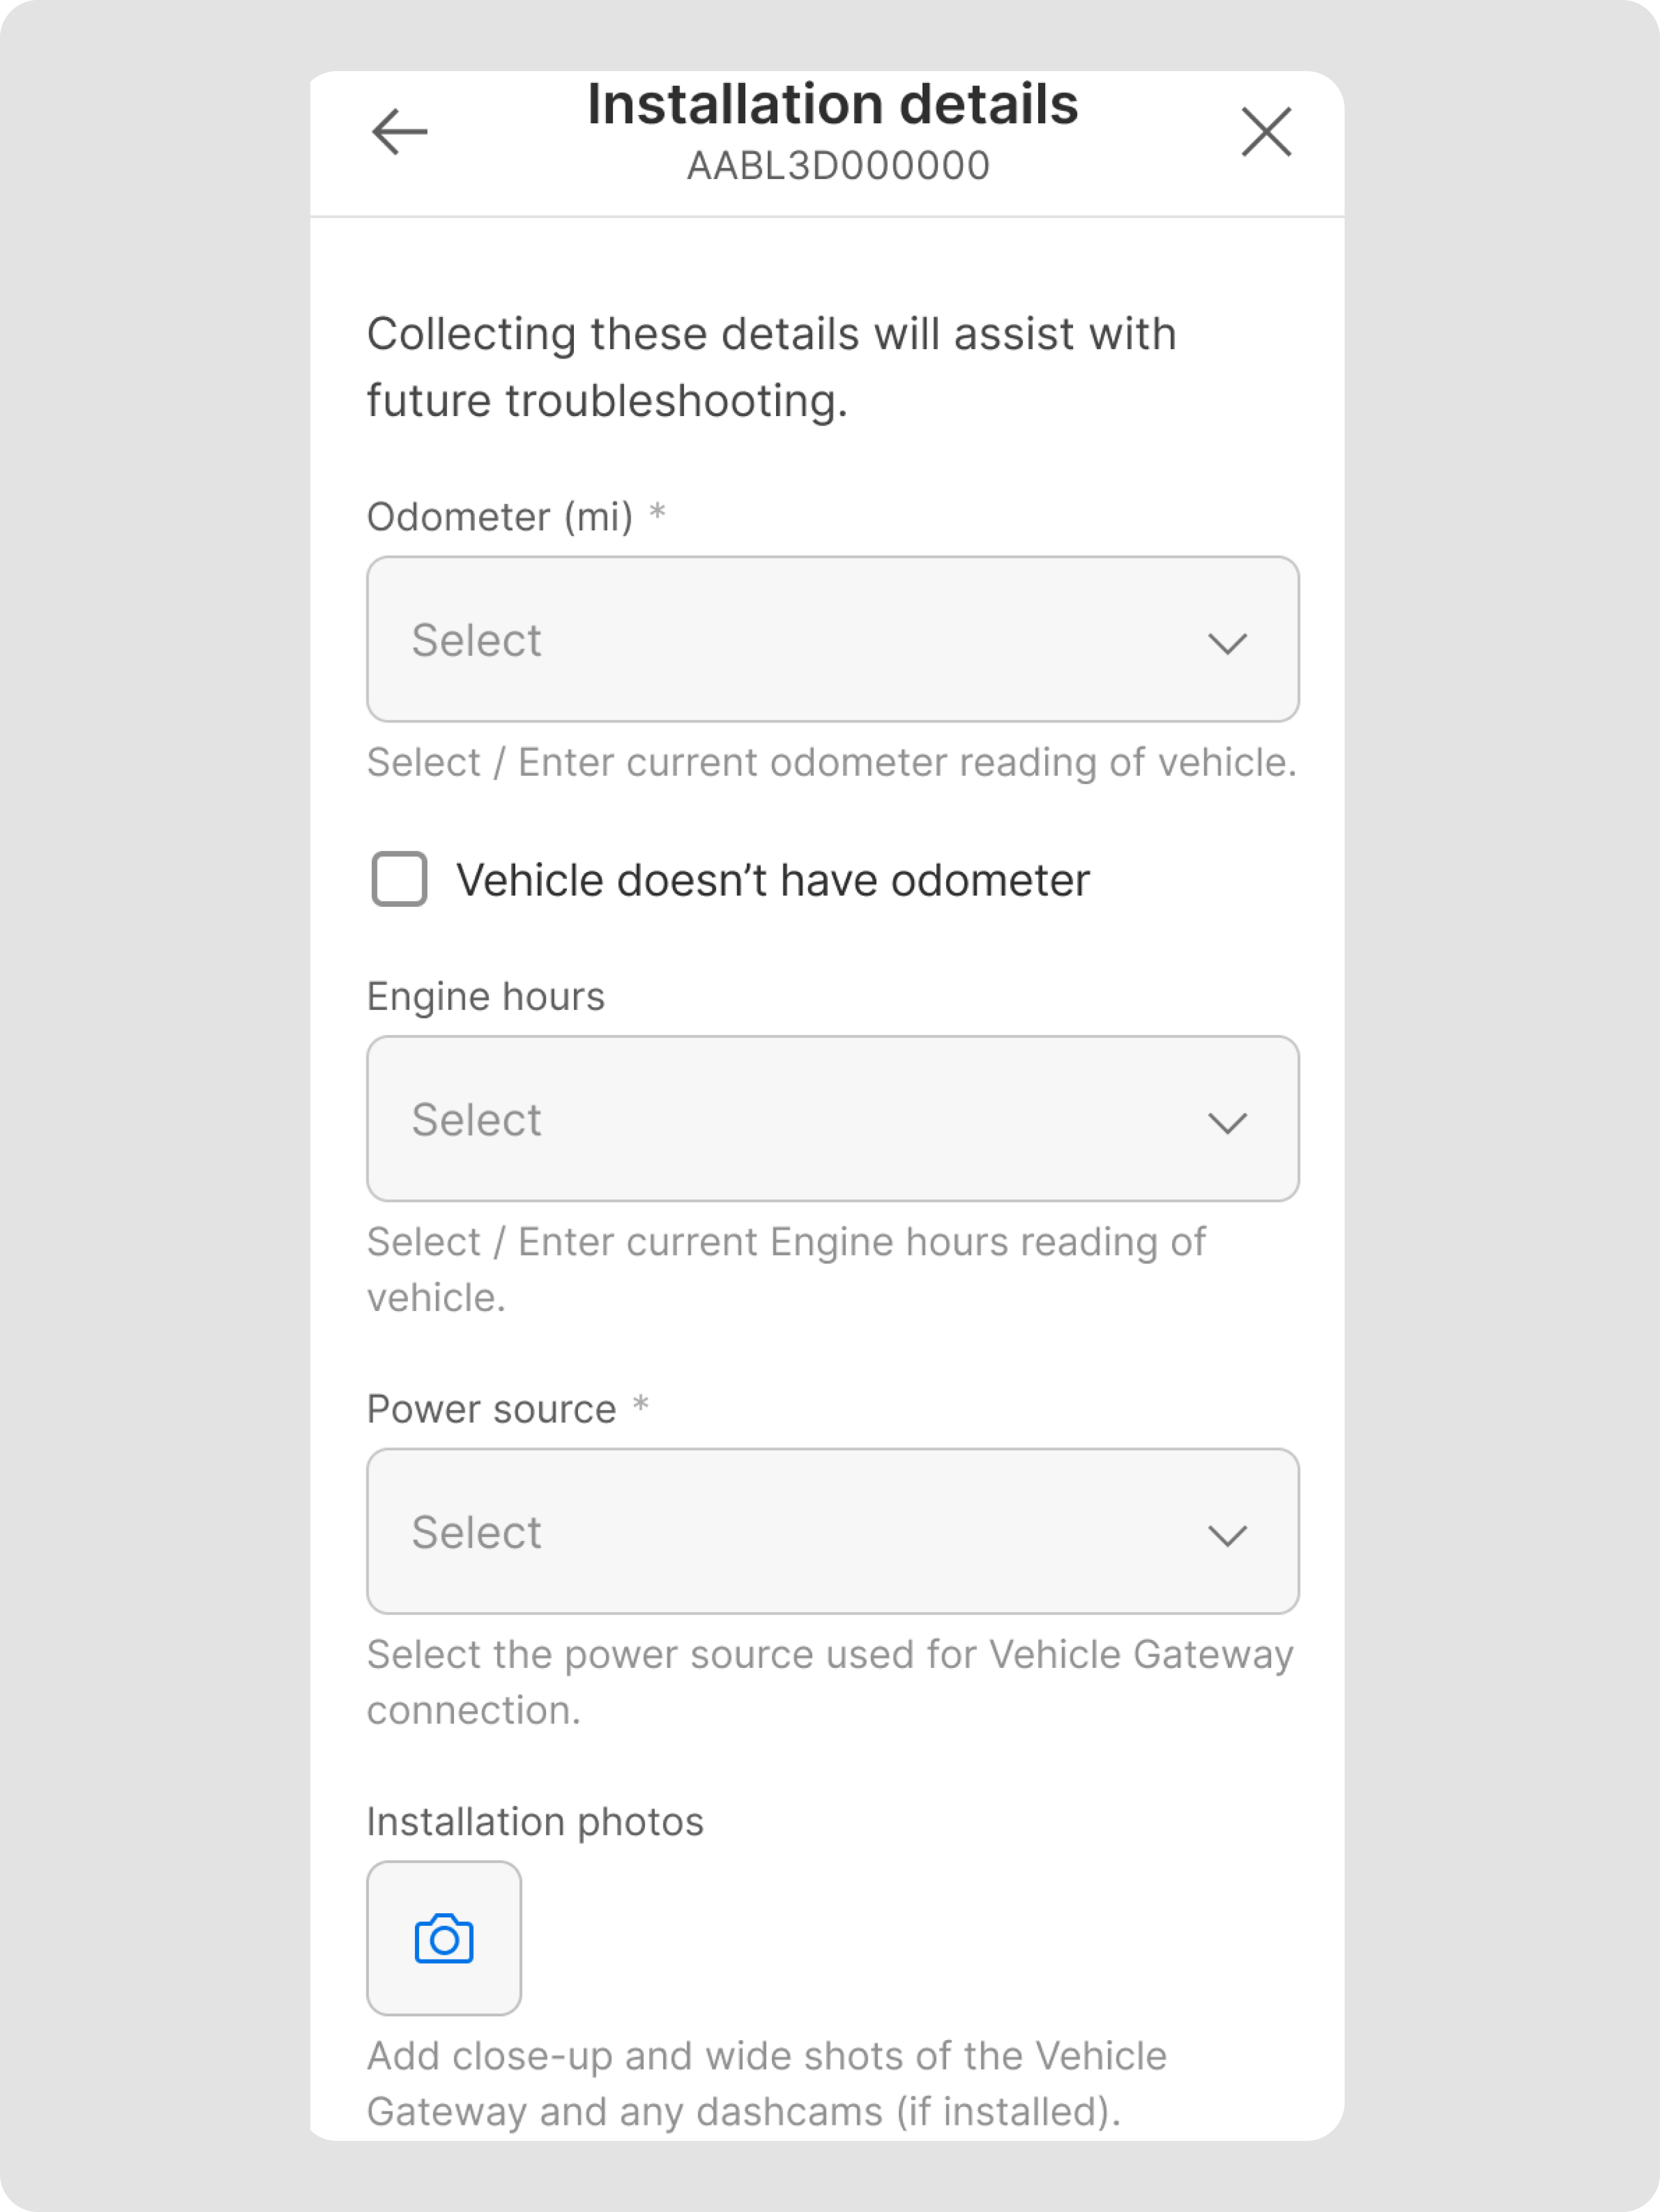Image resolution: width=1660 pixels, height=2212 pixels.
Task: Click the Vehicle Gateway connection helper text
Action: click(829, 1682)
